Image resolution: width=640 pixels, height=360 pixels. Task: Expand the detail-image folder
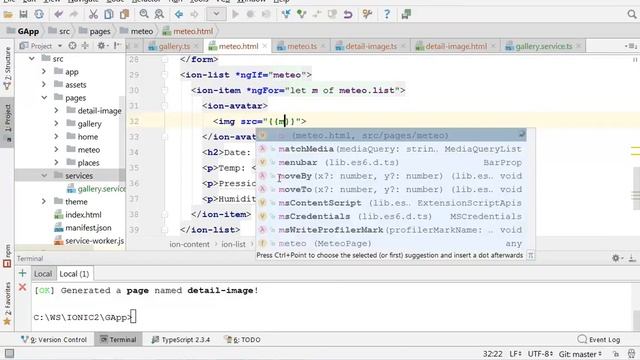(56, 111)
